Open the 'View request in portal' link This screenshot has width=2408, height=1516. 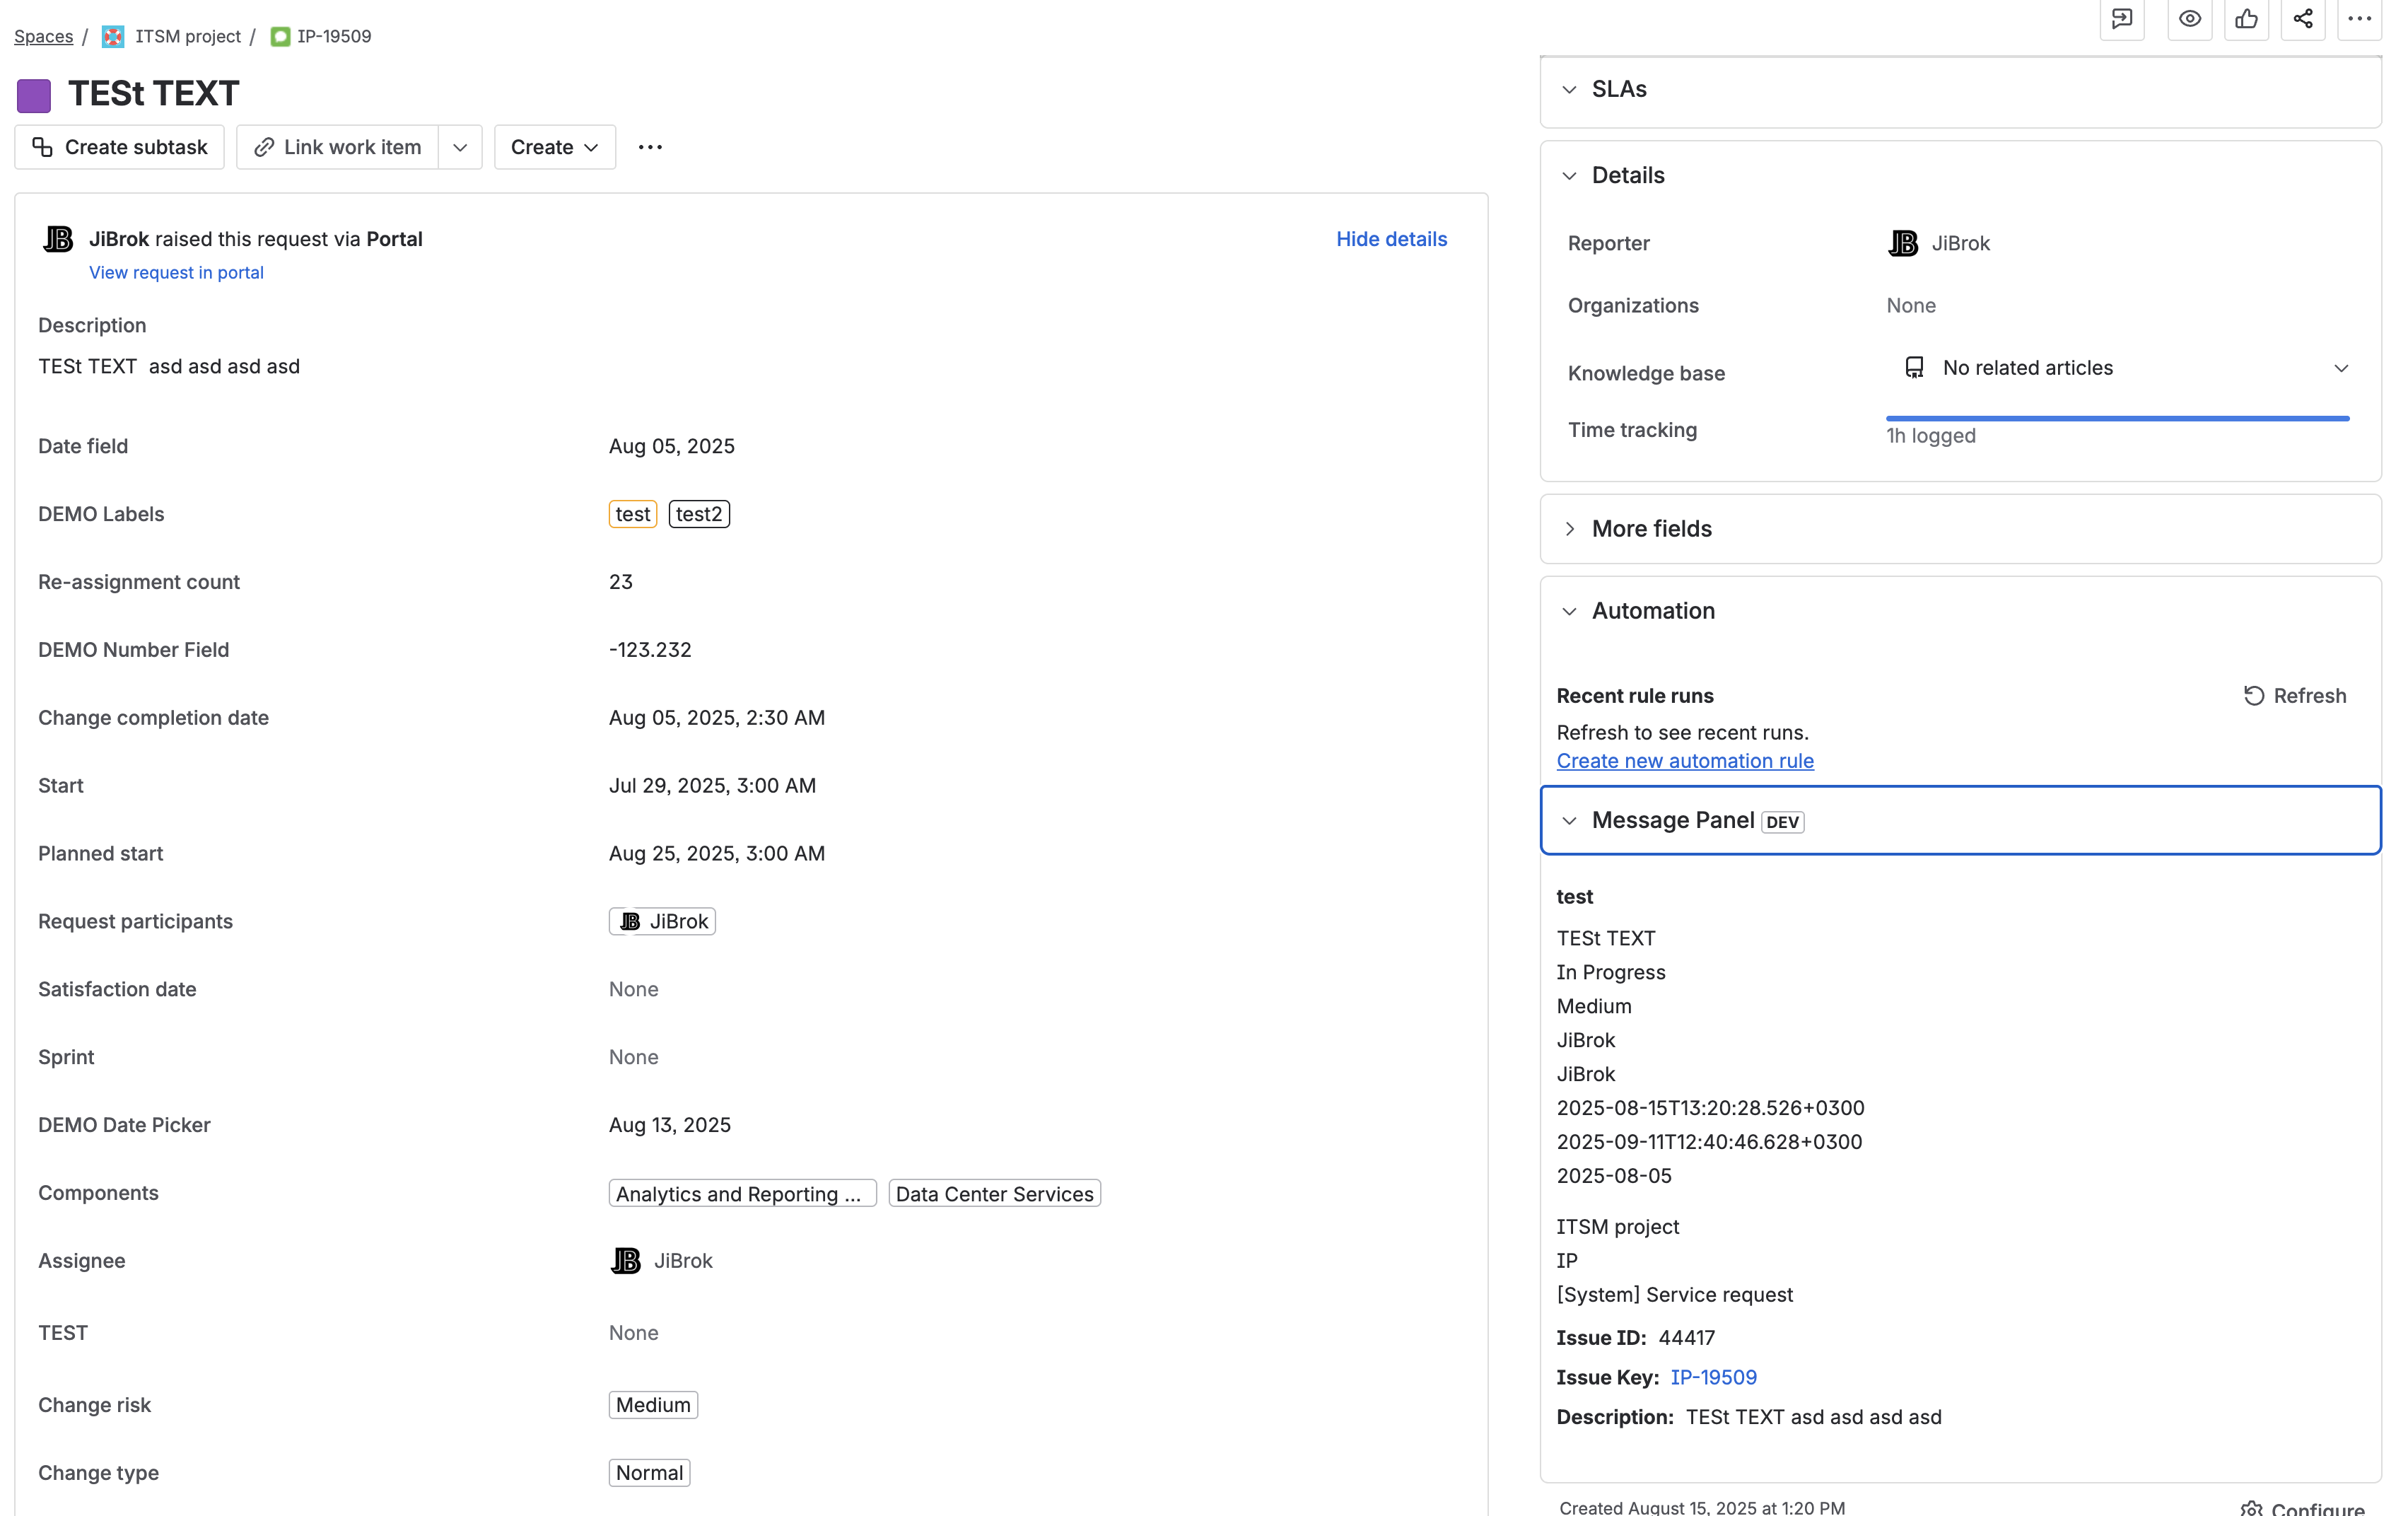pos(176,272)
